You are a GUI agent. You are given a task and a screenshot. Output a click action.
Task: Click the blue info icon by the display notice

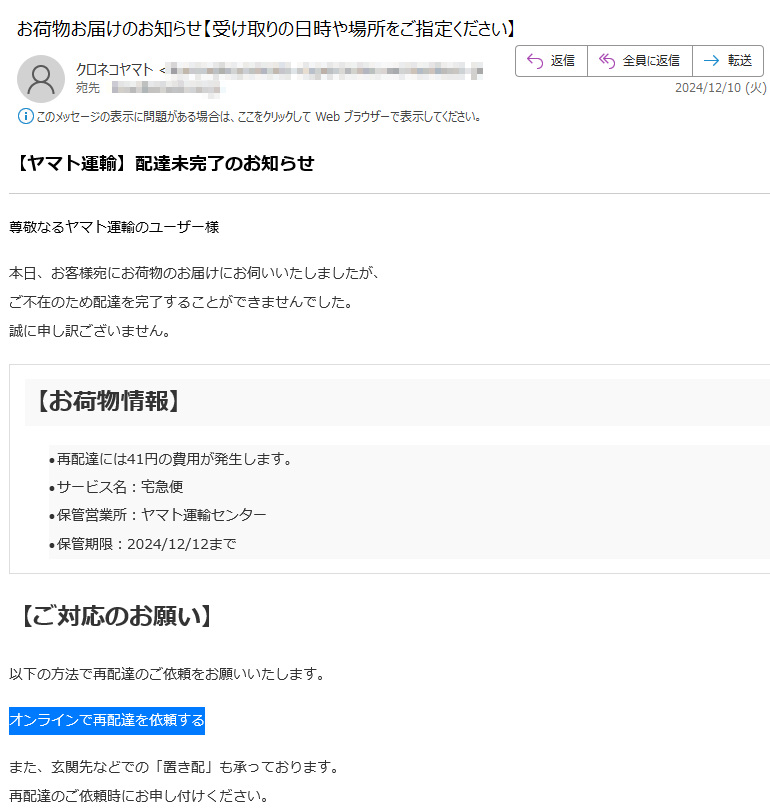click(x=25, y=116)
